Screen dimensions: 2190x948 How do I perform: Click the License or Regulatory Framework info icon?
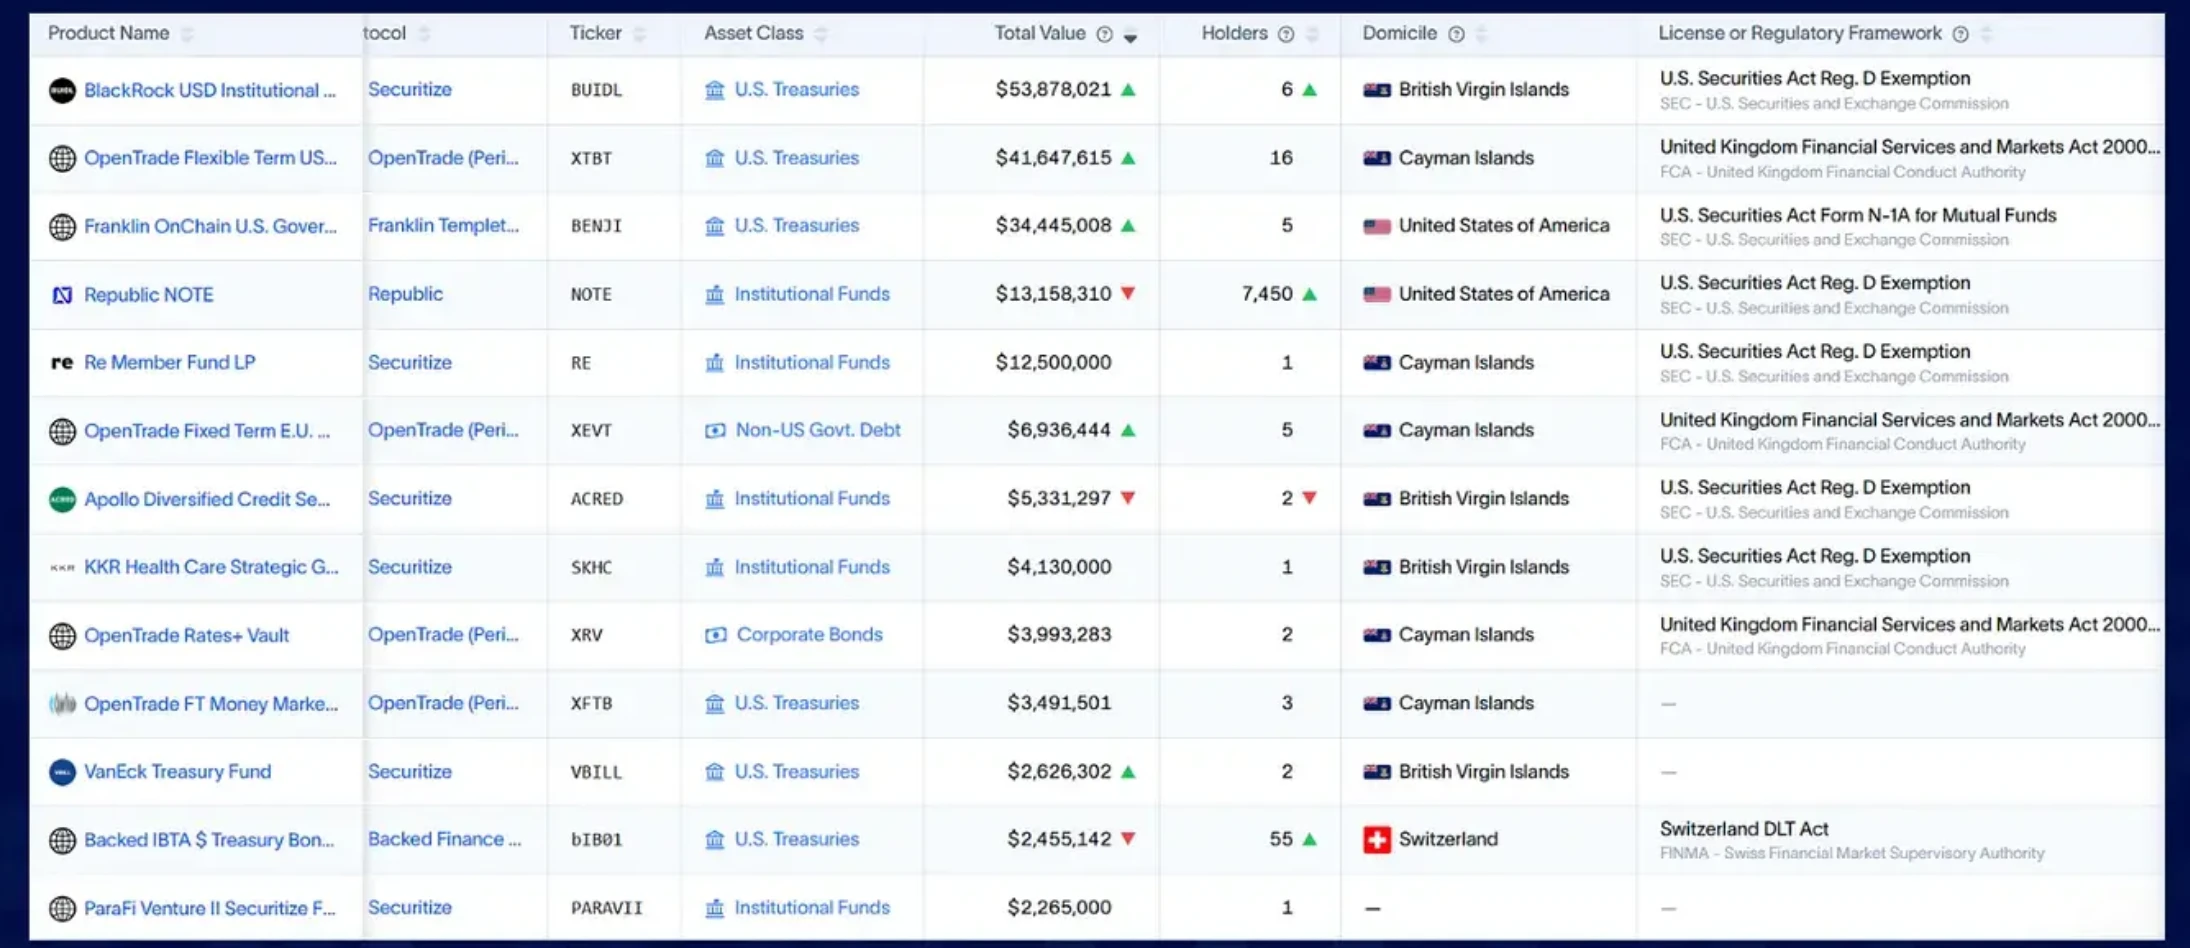point(1960,34)
